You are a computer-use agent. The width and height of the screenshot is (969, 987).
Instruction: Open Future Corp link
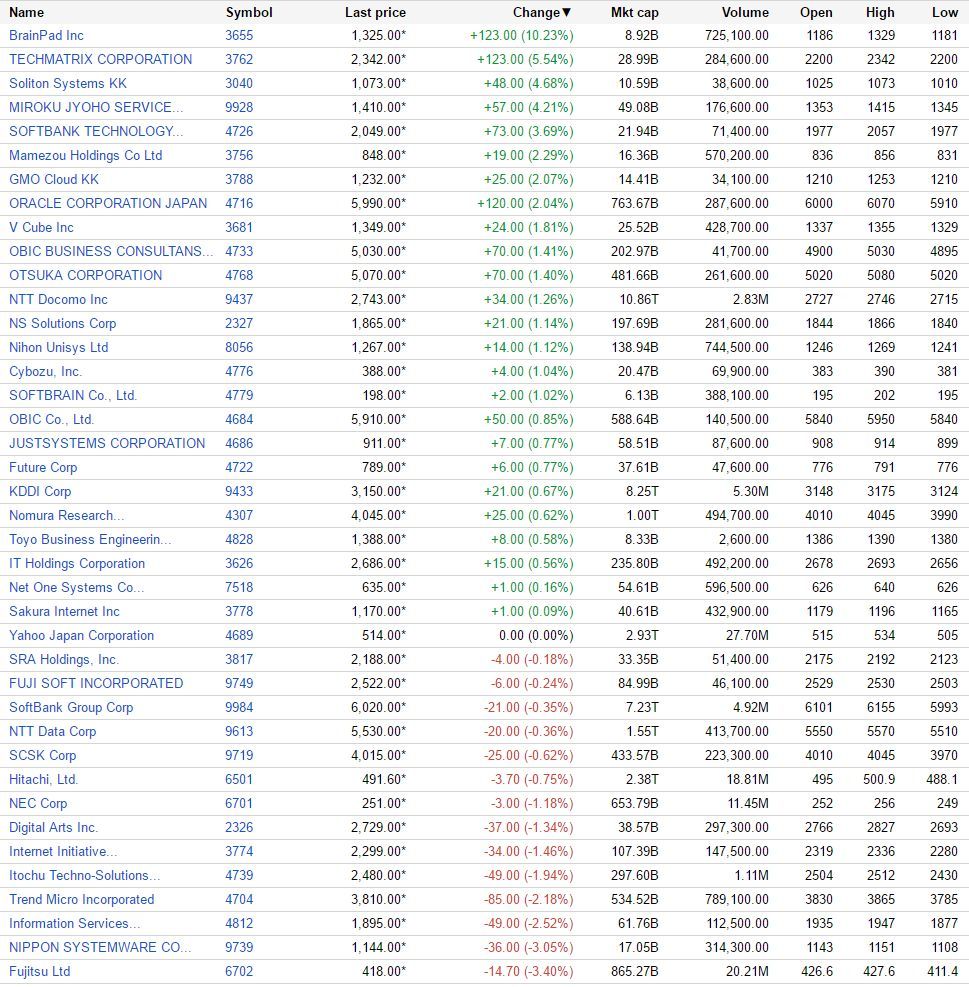click(x=43, y=467)
